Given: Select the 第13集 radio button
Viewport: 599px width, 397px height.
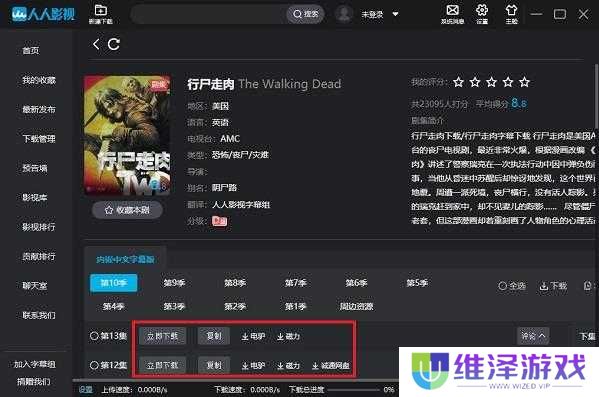Looking at the screenshot, I should point(94,336).
